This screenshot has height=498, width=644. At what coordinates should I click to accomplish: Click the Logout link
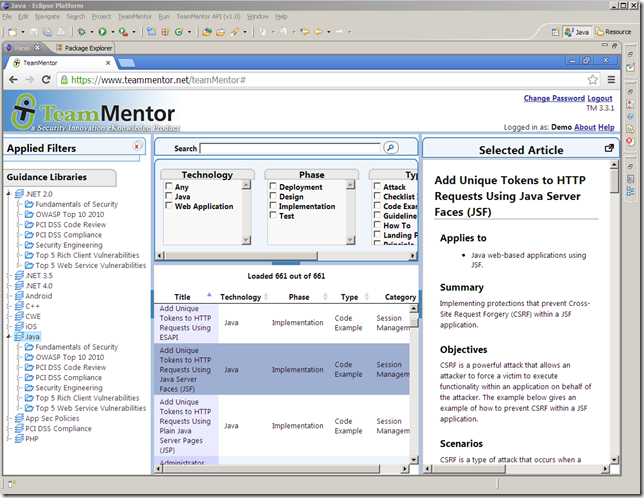pos(600,99)
